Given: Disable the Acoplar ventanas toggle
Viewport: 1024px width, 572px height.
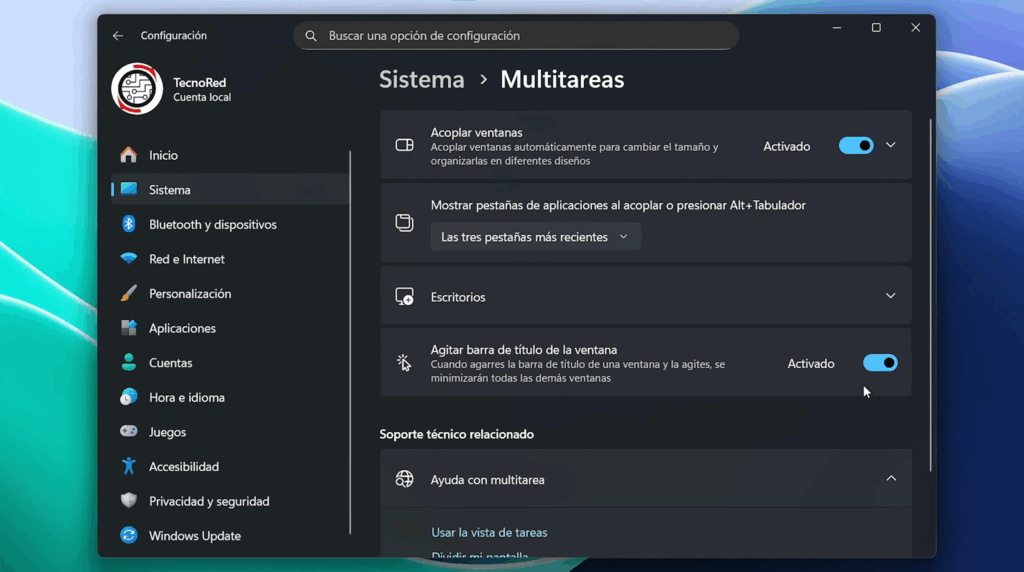Looking at the screenshot, I should 856,146.
